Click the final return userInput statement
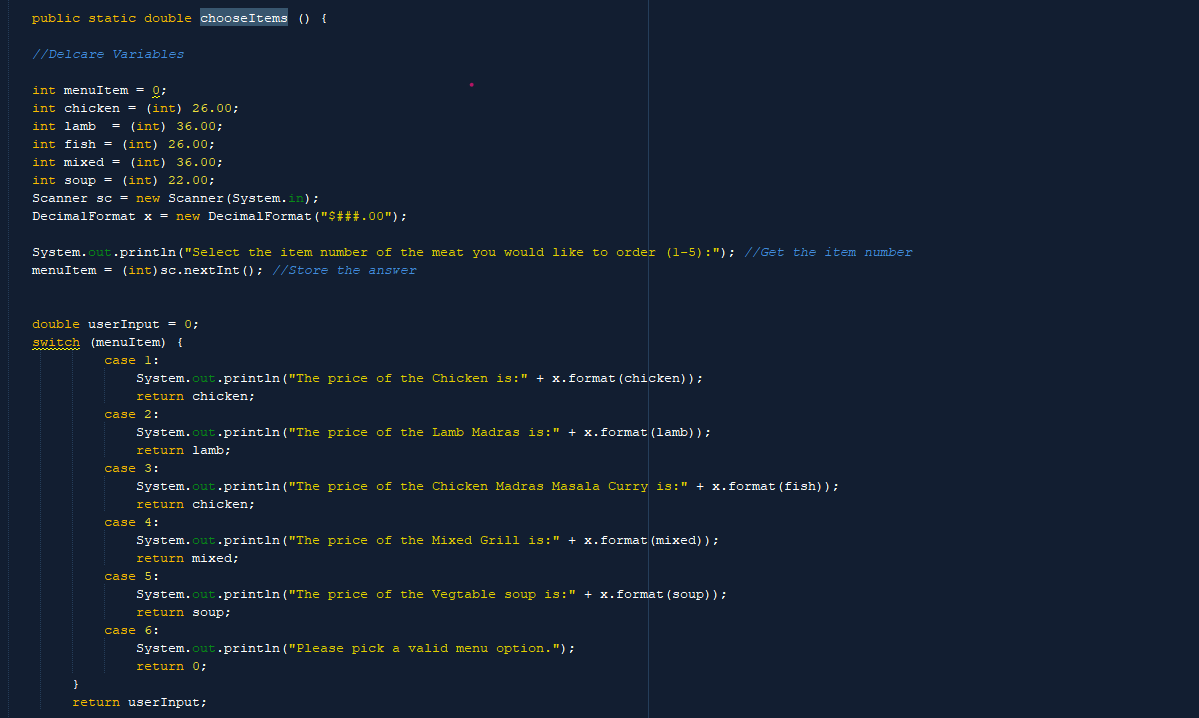 [138, 701]
